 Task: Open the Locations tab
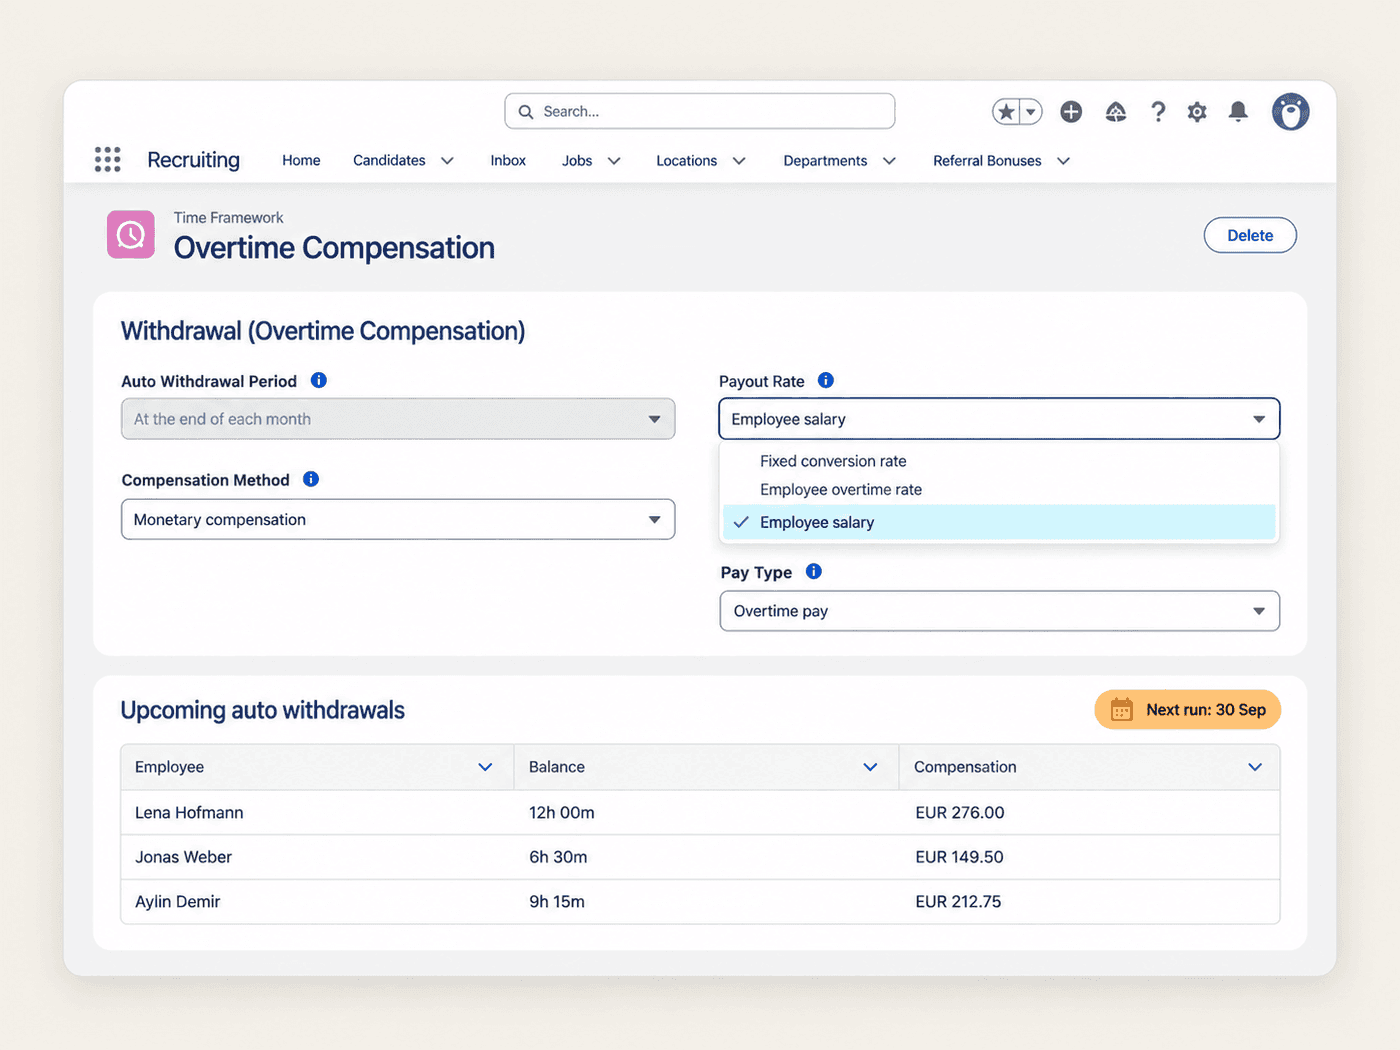tap(686, 160)
